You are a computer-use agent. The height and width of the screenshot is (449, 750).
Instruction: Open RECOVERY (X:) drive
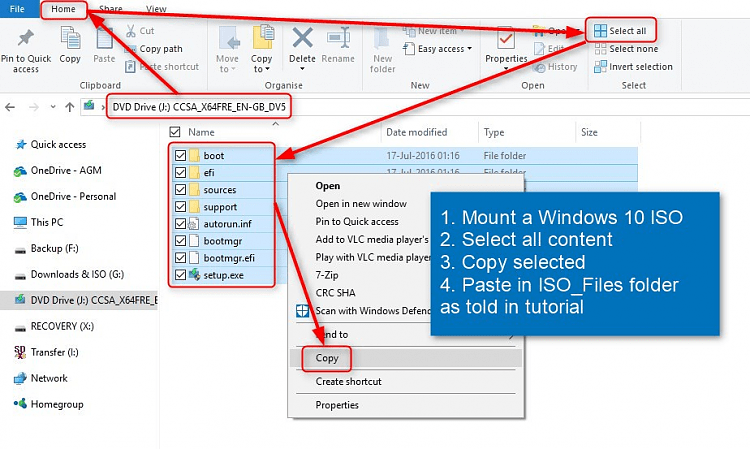(x=62, y=327)
